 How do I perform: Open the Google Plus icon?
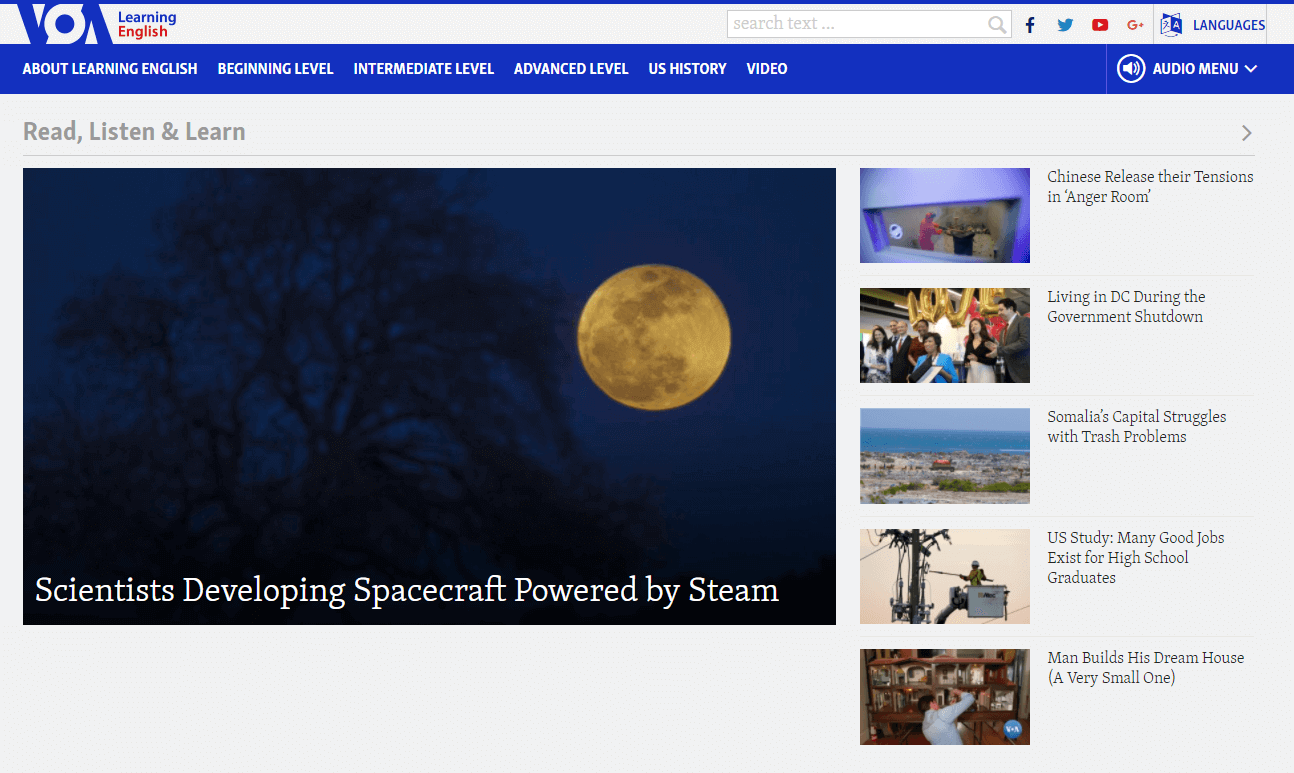(1135, 25)
